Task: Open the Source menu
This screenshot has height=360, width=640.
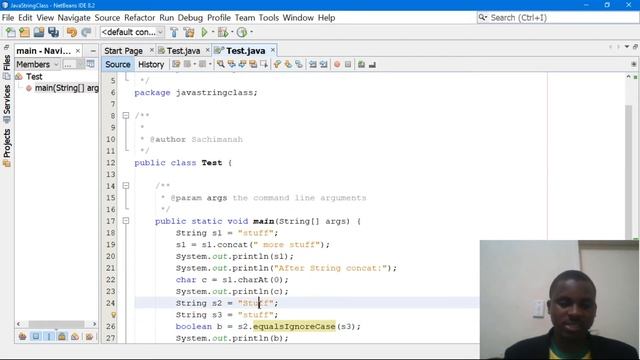Action: pos(107,18)
